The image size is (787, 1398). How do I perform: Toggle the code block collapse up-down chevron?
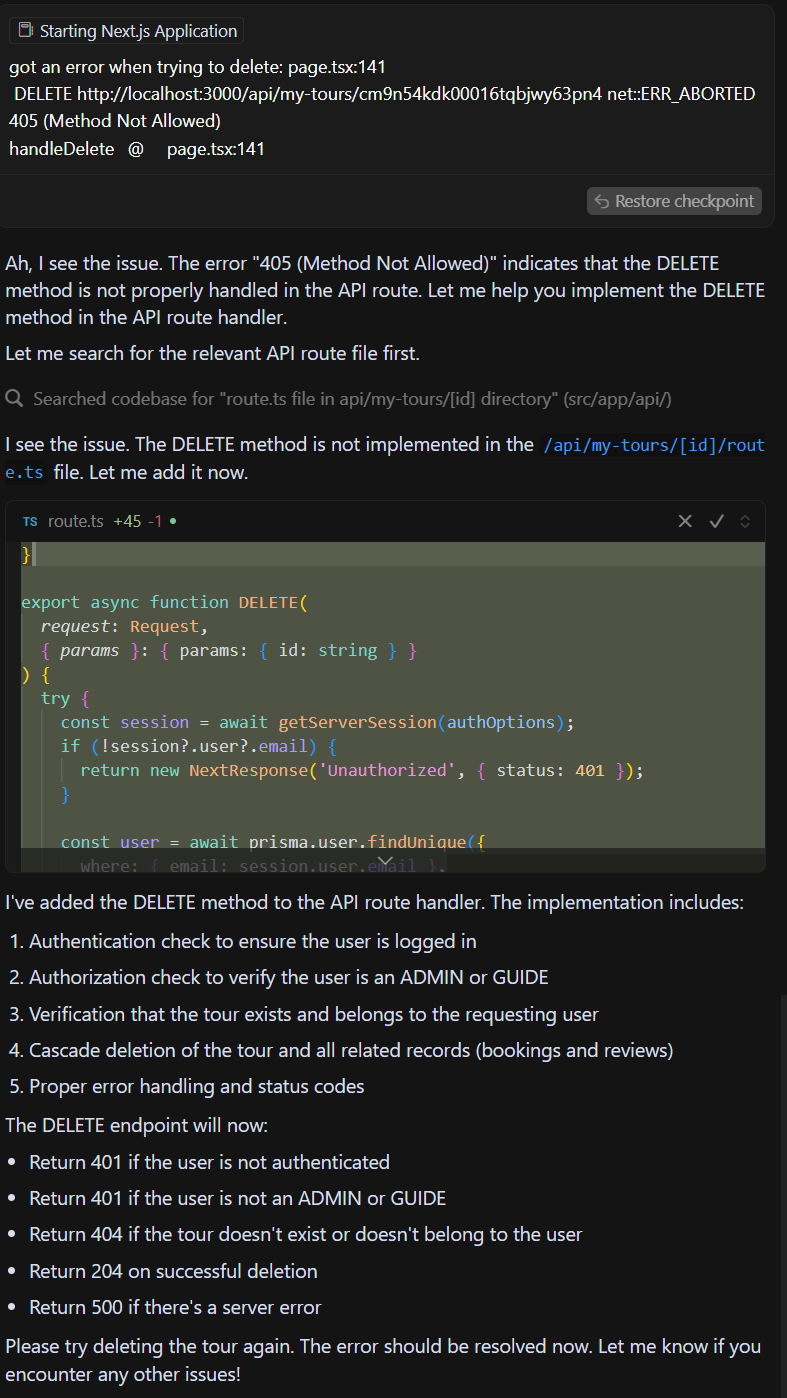click(x=745, y=521)
